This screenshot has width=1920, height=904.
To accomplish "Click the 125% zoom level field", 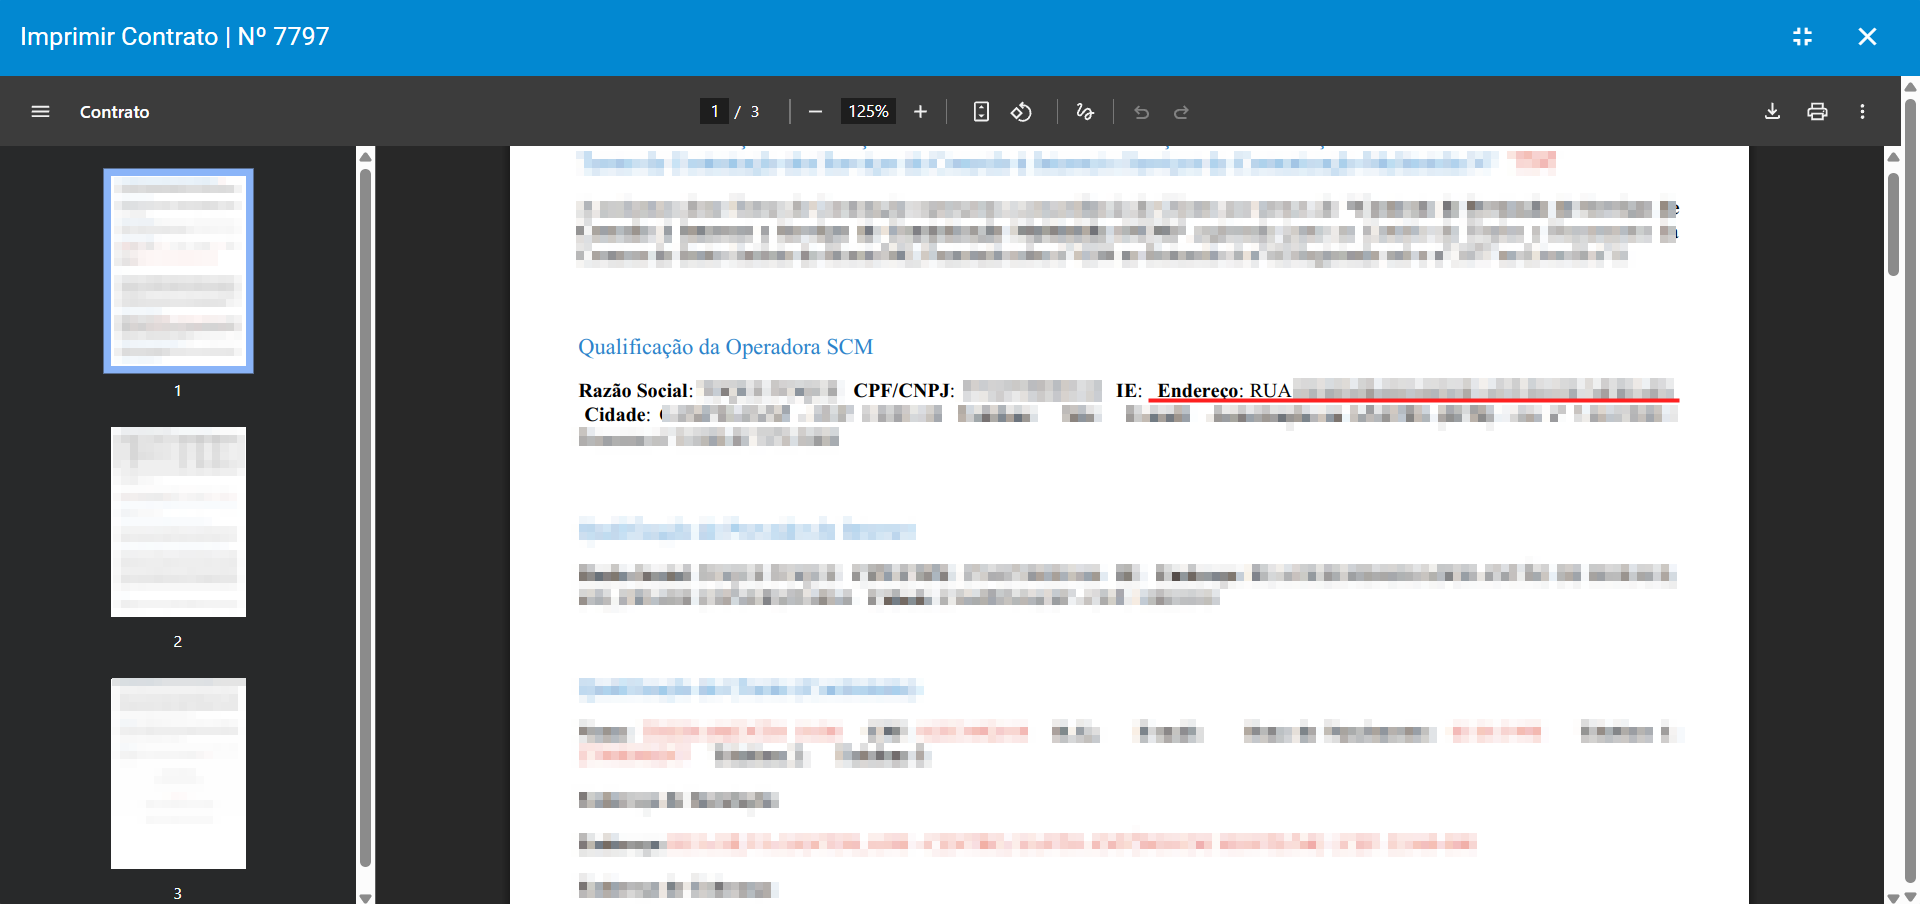I will tap(868, 112).
